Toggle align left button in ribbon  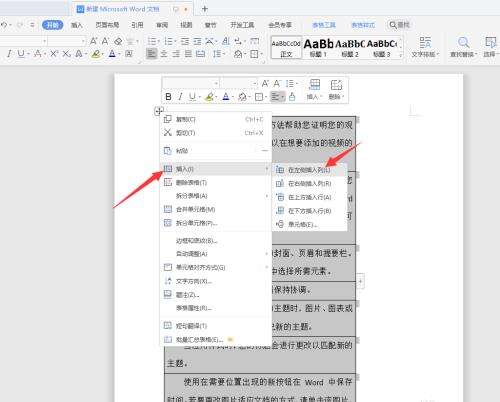coord(152,54)
